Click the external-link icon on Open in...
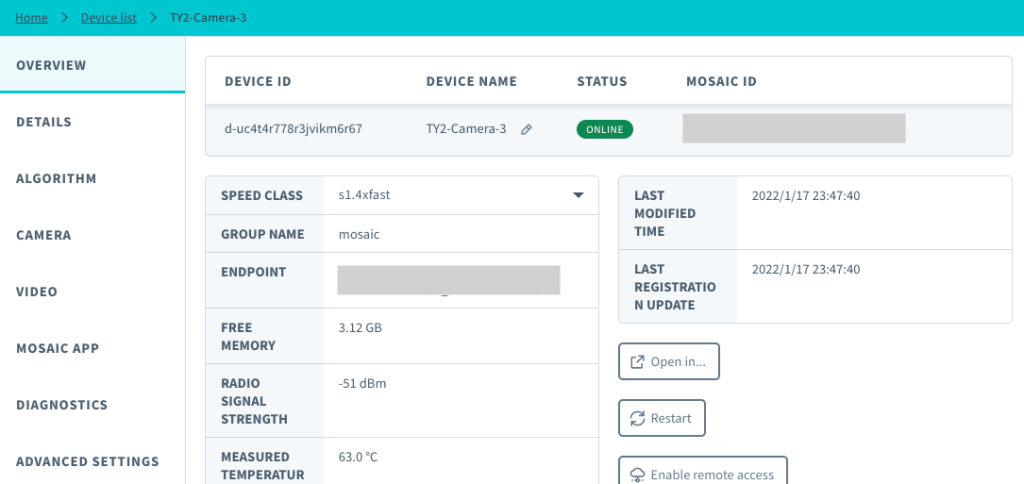This screenshot has width=1024, height=484. 637,362
